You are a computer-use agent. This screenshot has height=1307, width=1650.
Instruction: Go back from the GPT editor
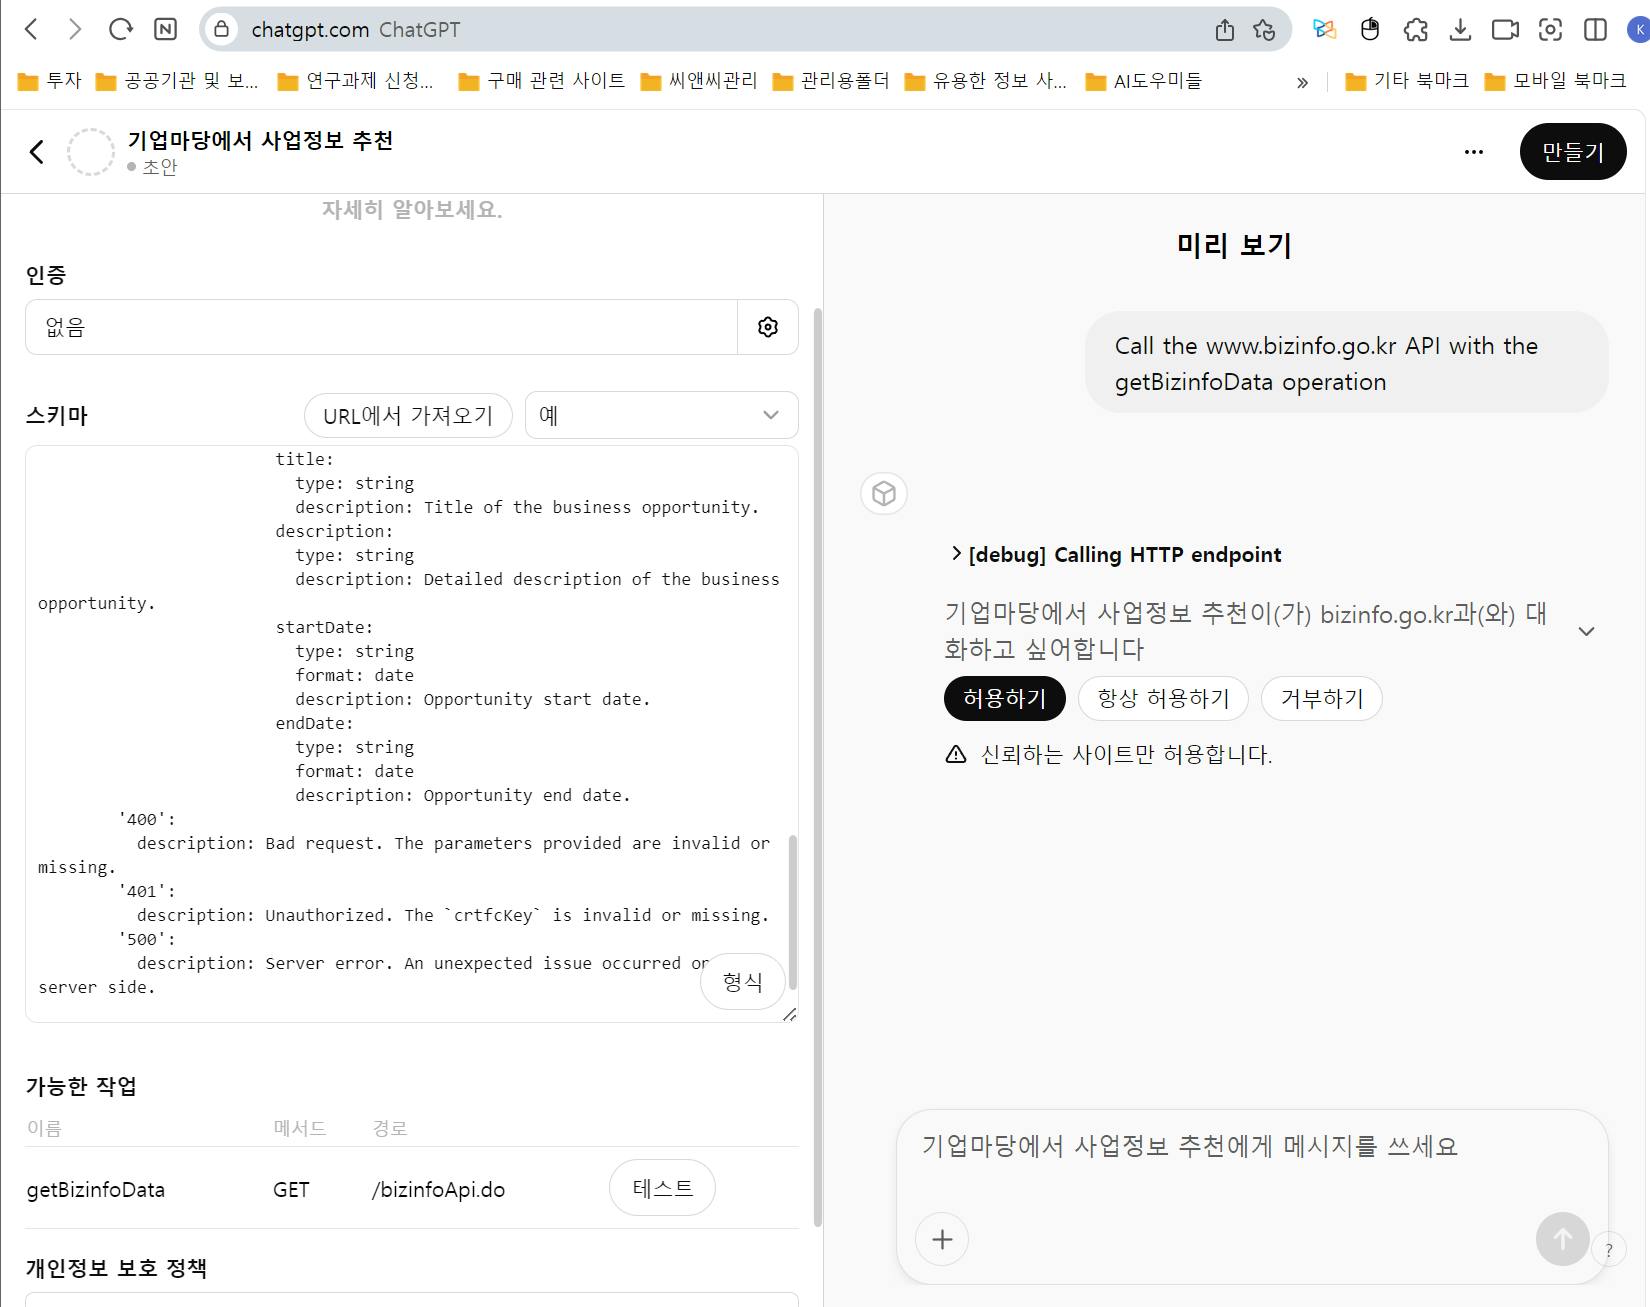coord(37,152)
